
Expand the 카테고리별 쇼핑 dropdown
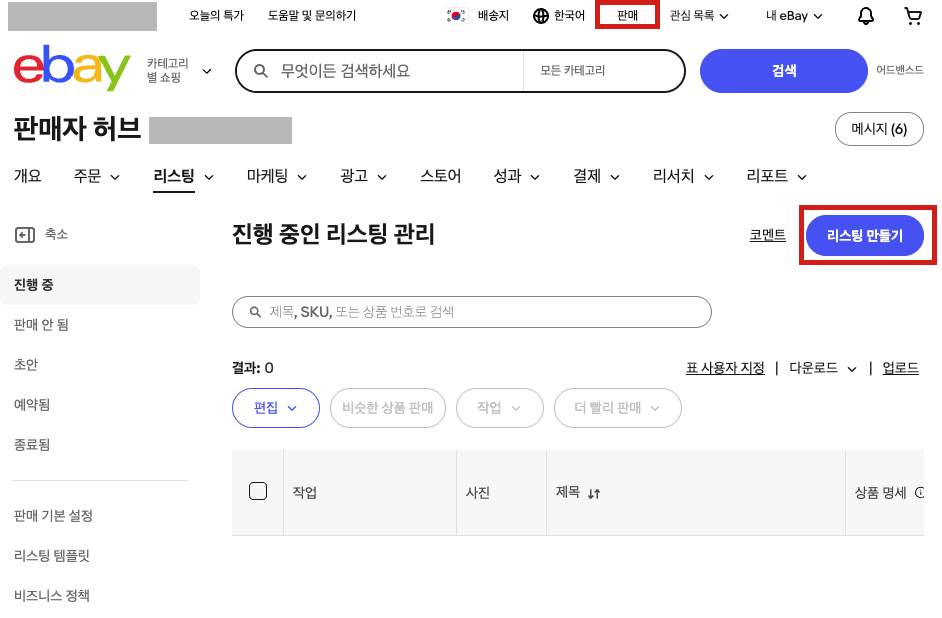(207, 71)
